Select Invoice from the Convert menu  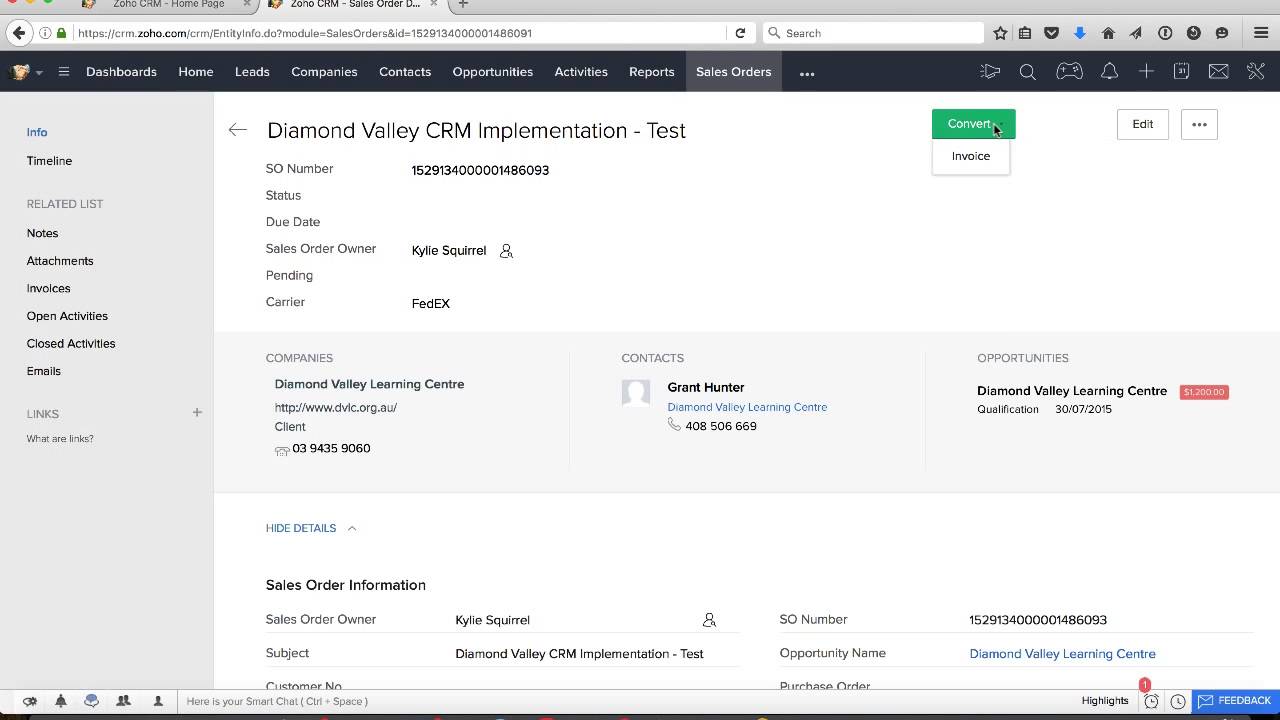point(971,156)
